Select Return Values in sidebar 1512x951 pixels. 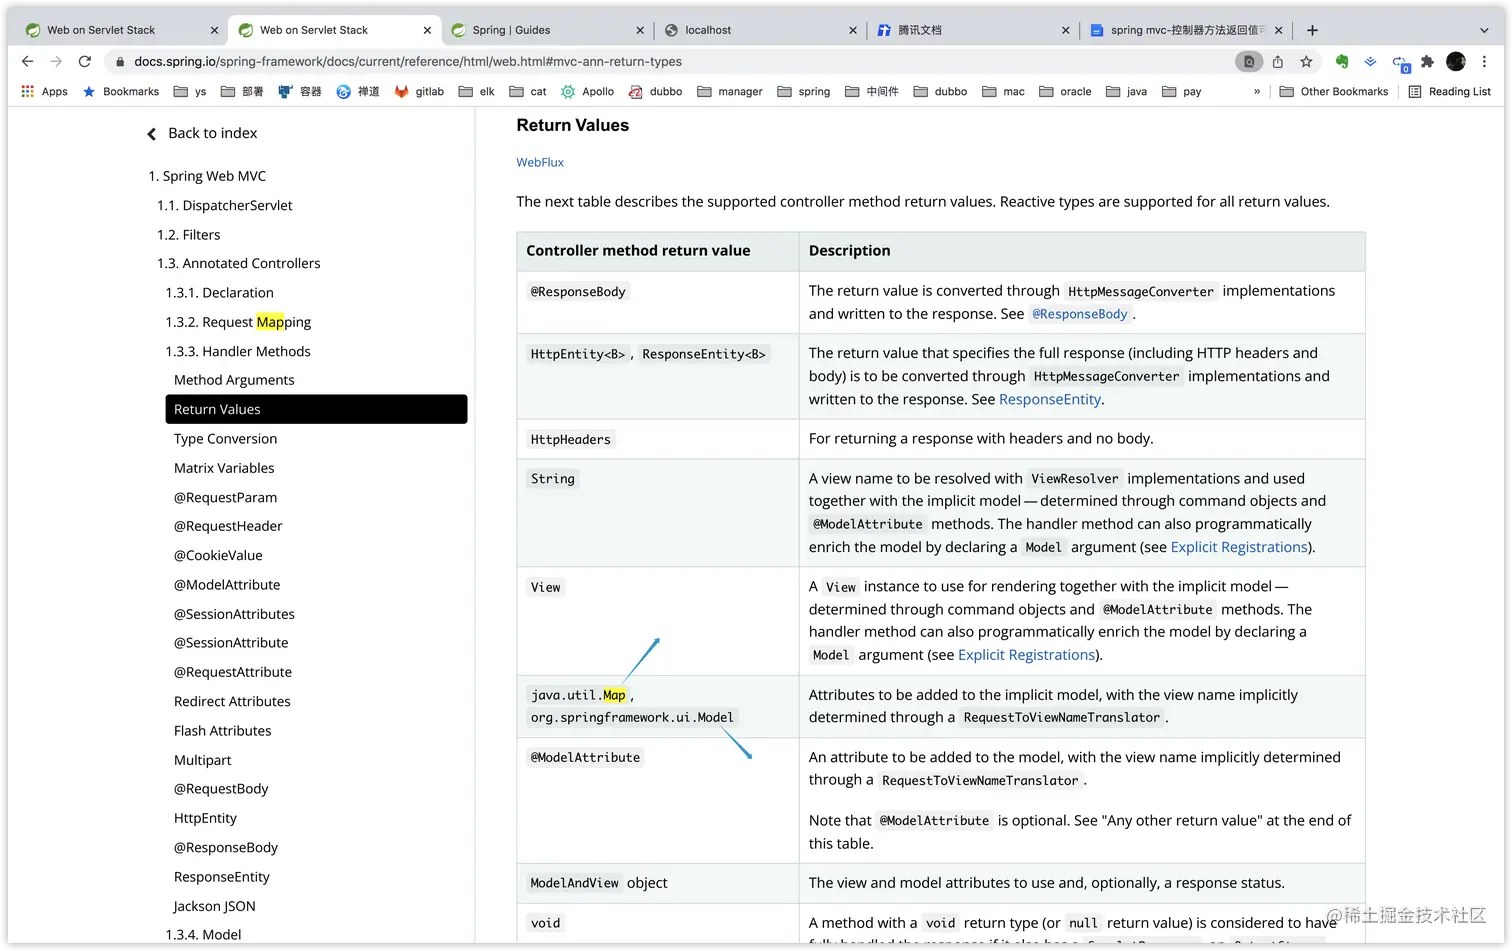coord(316,409)
